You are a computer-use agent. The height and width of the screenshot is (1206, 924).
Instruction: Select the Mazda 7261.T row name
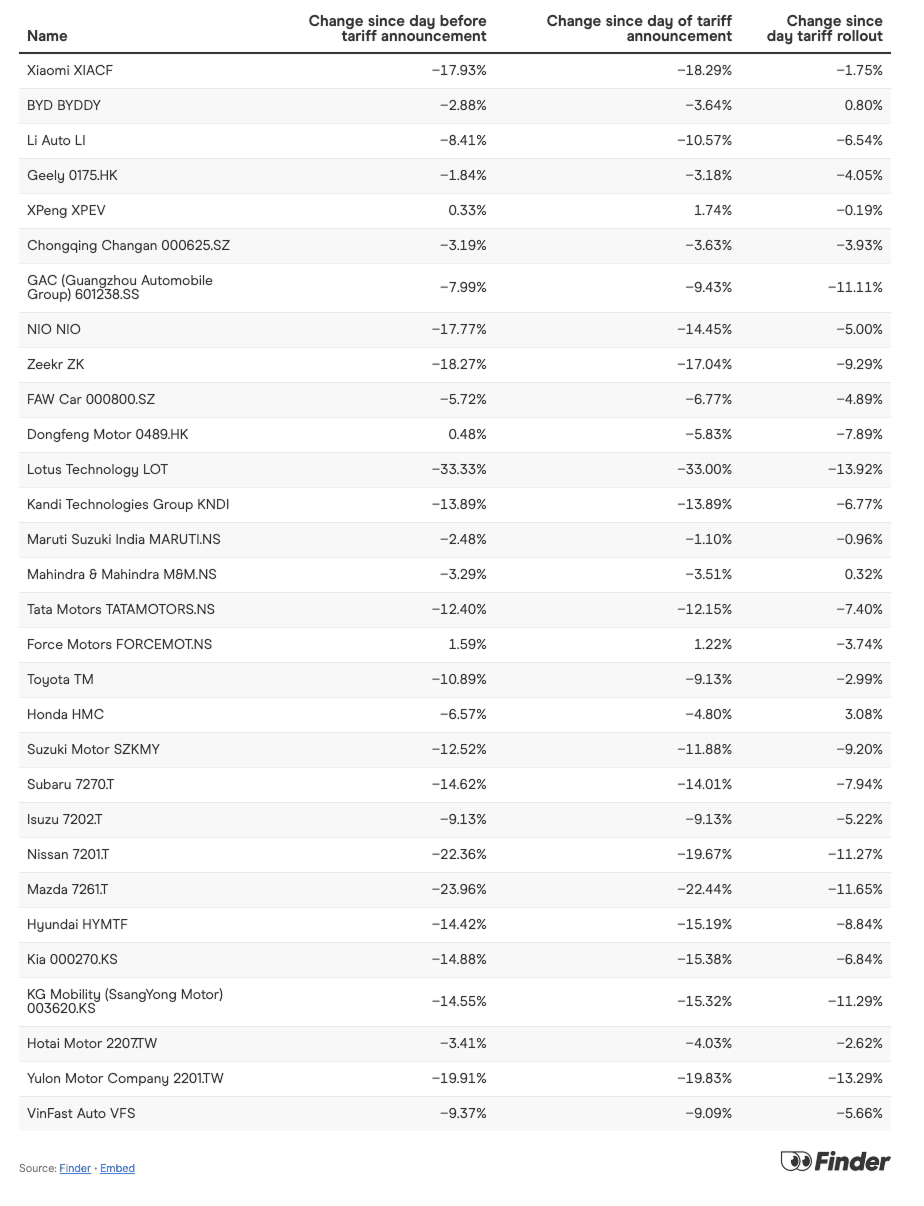[67, 890]
